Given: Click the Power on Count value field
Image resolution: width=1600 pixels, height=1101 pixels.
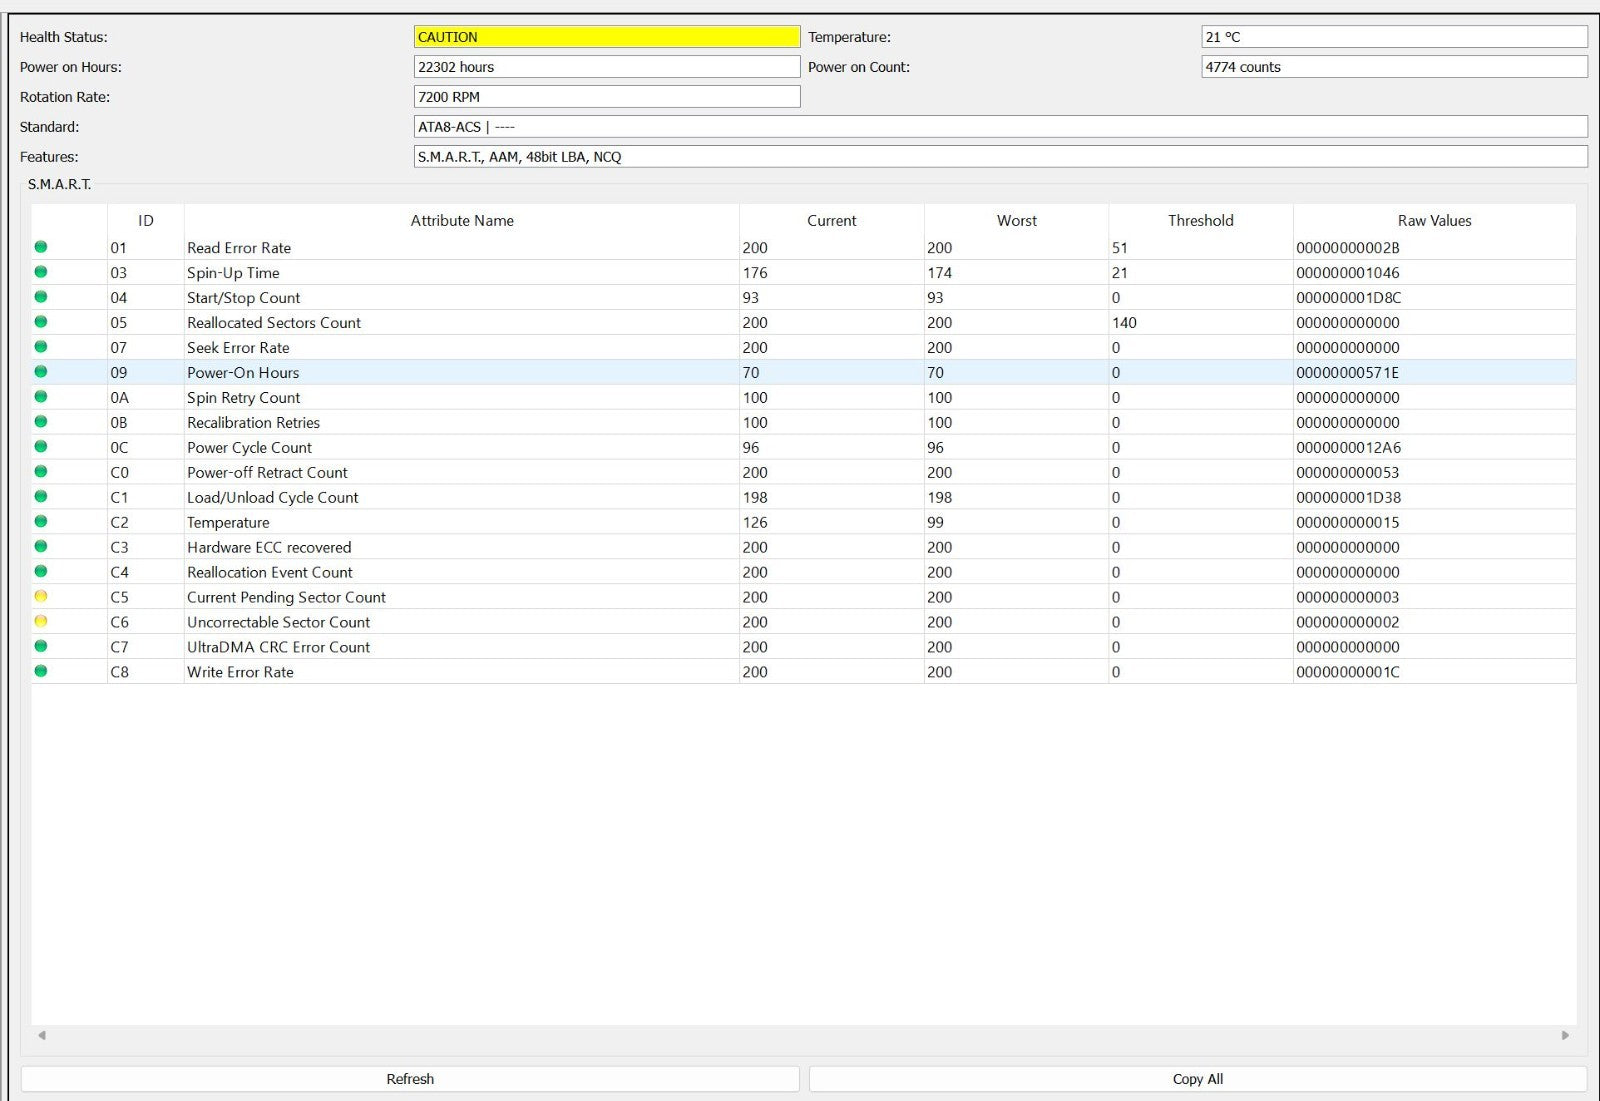Looking at the screenshot, I should click(x=1394, y=67).
